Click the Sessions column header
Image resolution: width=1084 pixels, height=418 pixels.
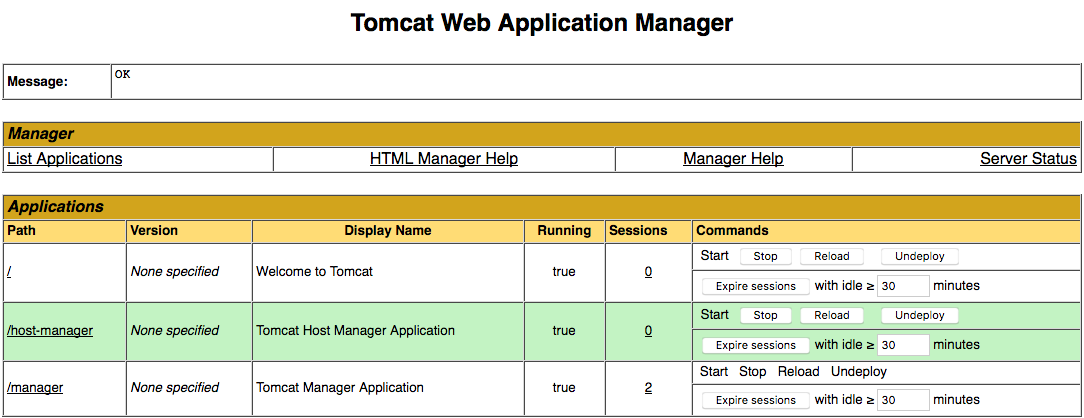[638, 231]
